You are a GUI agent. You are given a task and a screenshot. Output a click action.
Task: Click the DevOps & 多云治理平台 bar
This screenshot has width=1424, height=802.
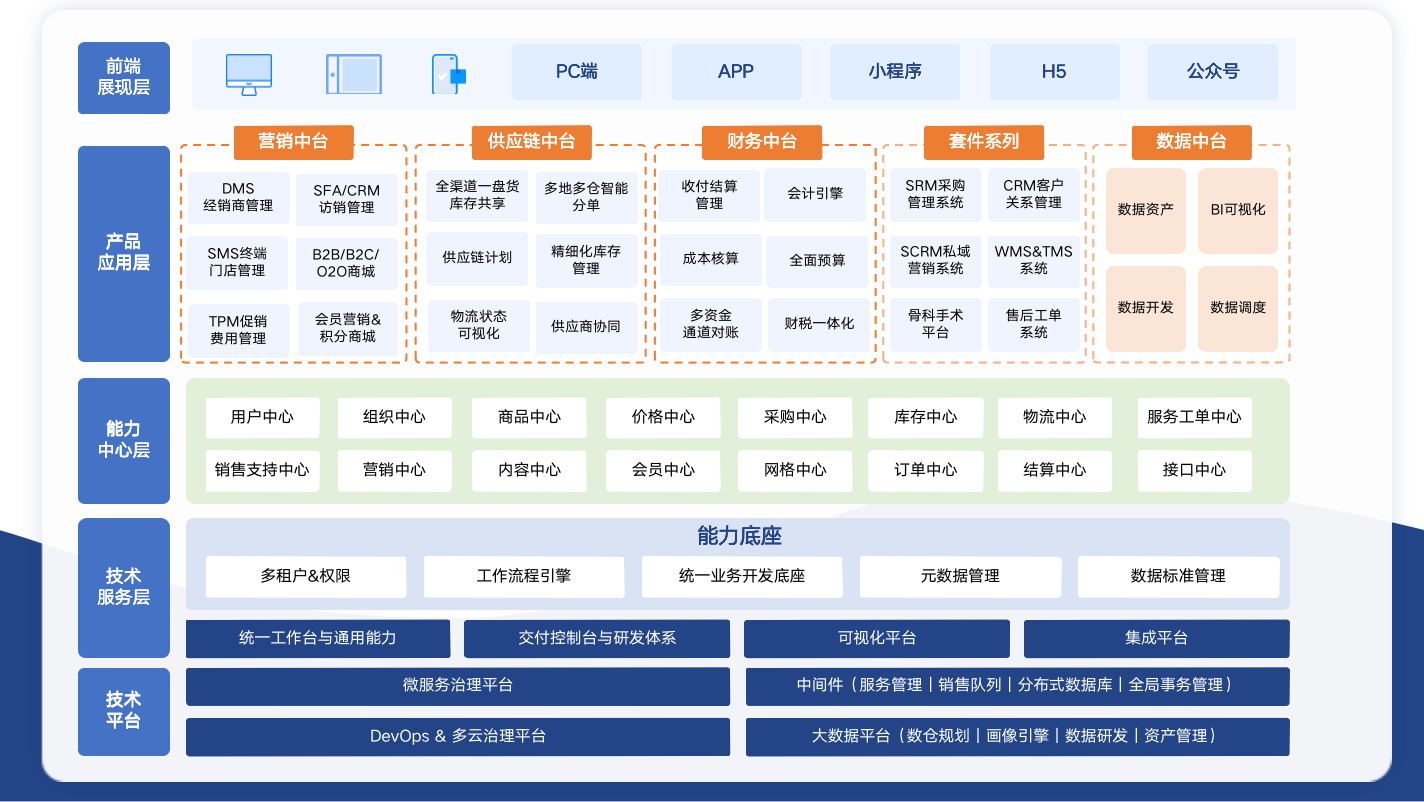click(458, 737)
